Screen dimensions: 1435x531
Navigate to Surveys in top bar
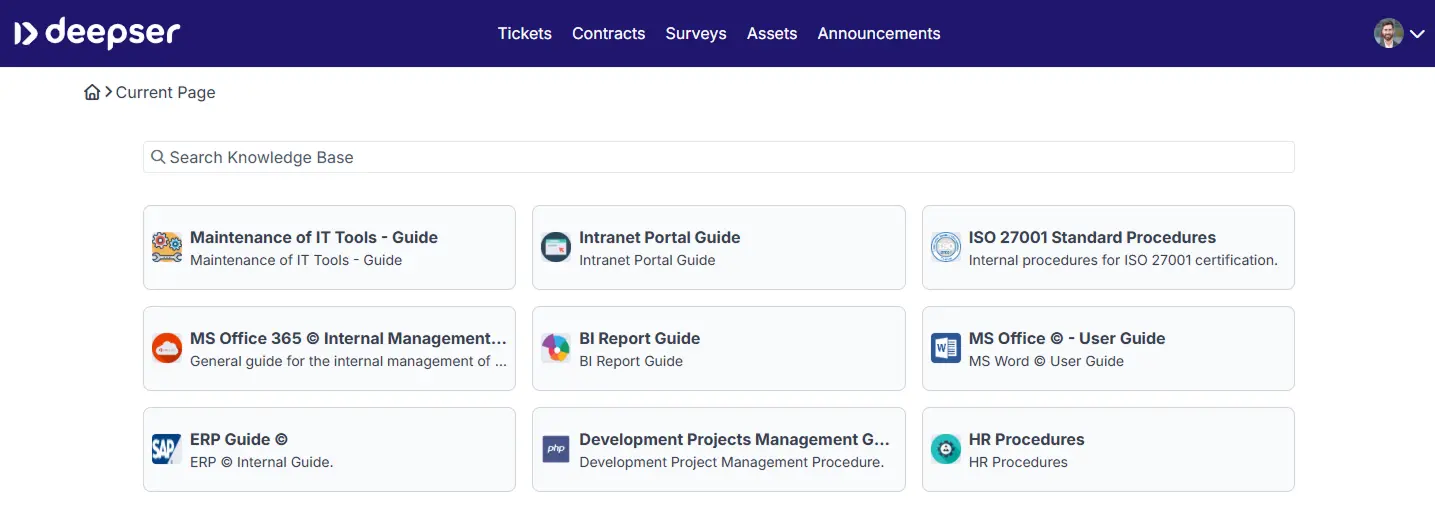click(695, 33)
